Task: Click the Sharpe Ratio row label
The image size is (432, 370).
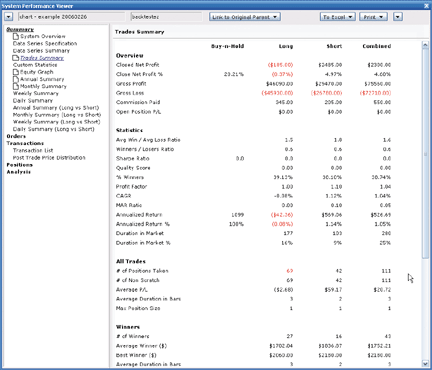Action: point(132,158)
